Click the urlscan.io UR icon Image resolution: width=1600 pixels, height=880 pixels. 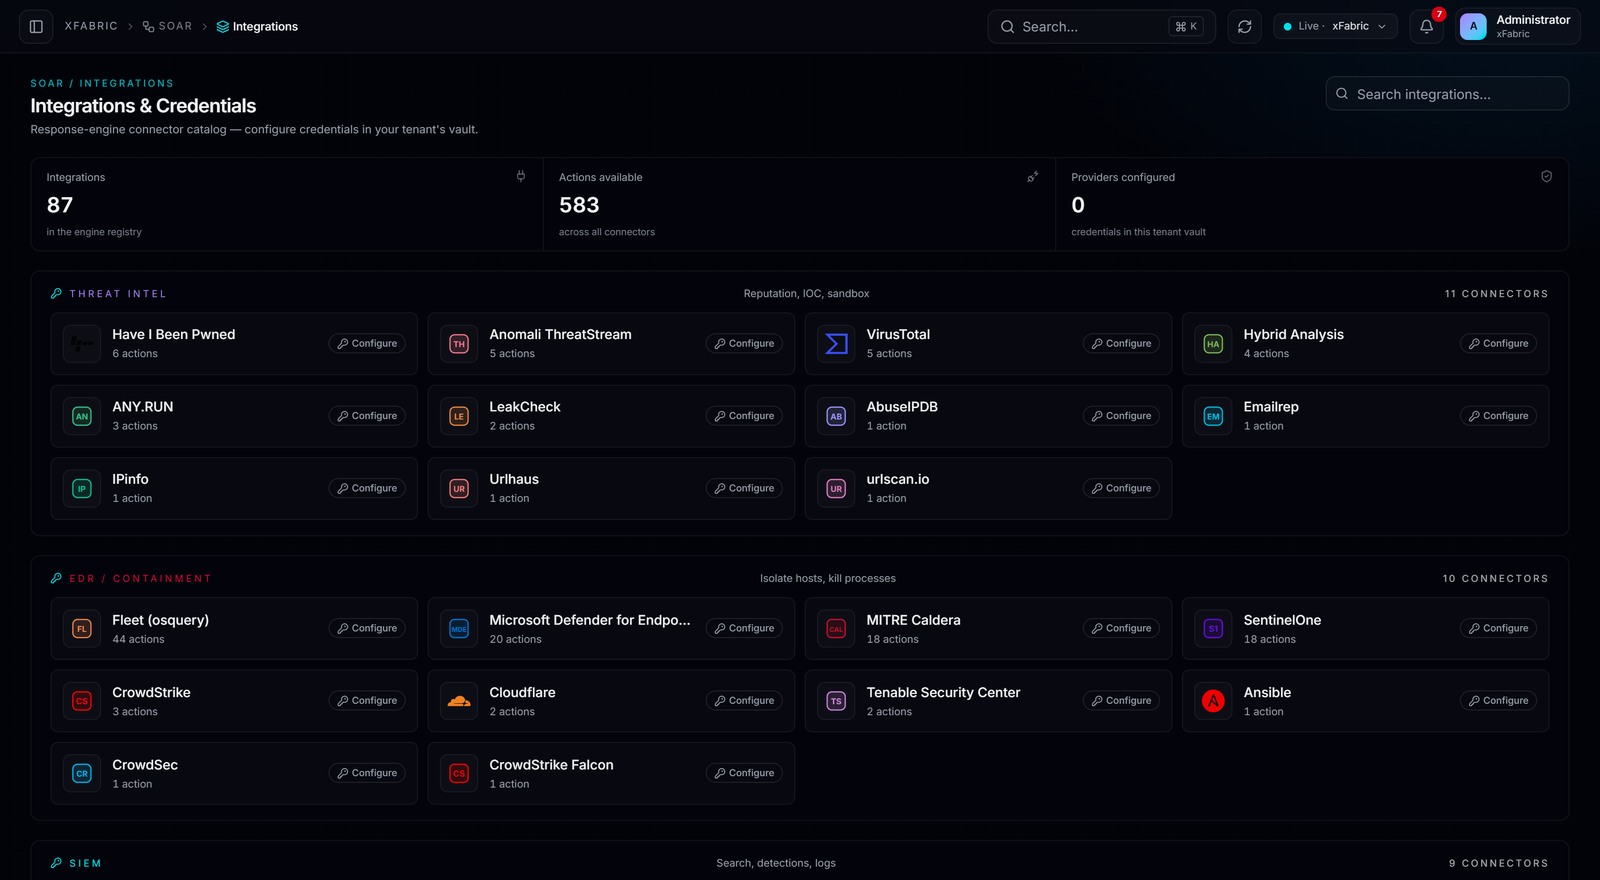click(836, 488)
